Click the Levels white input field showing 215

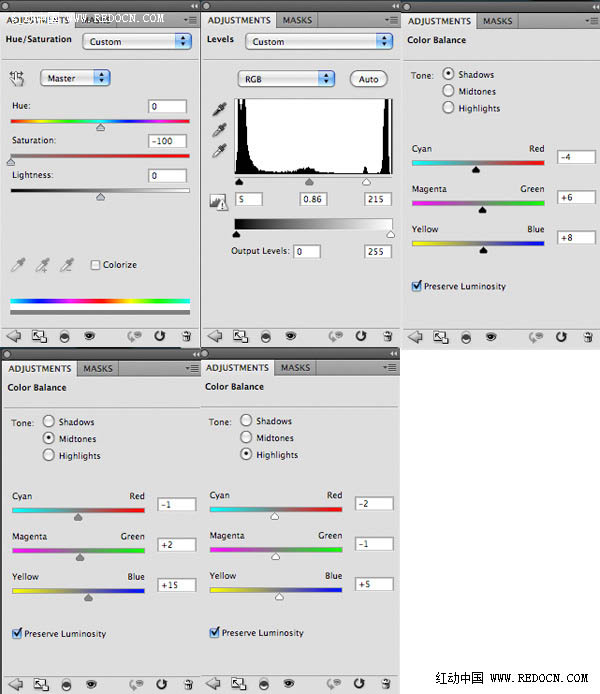[x=377, y=199]
